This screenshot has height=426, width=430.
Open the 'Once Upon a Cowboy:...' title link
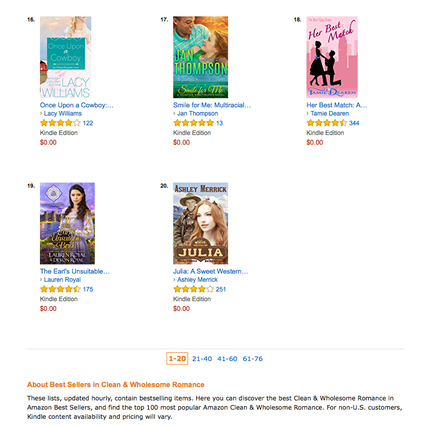point(77,105)
